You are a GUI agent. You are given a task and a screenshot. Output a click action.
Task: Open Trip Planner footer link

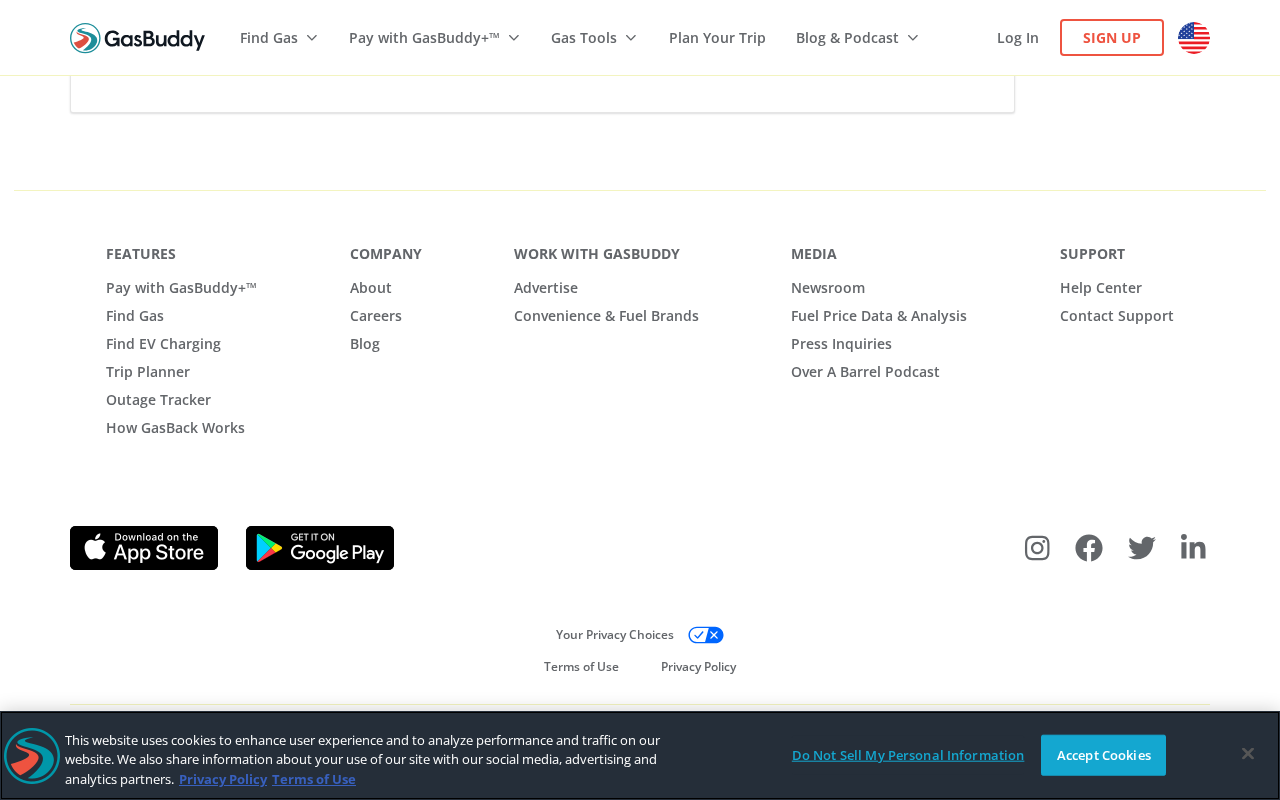[x=148, y=372]
